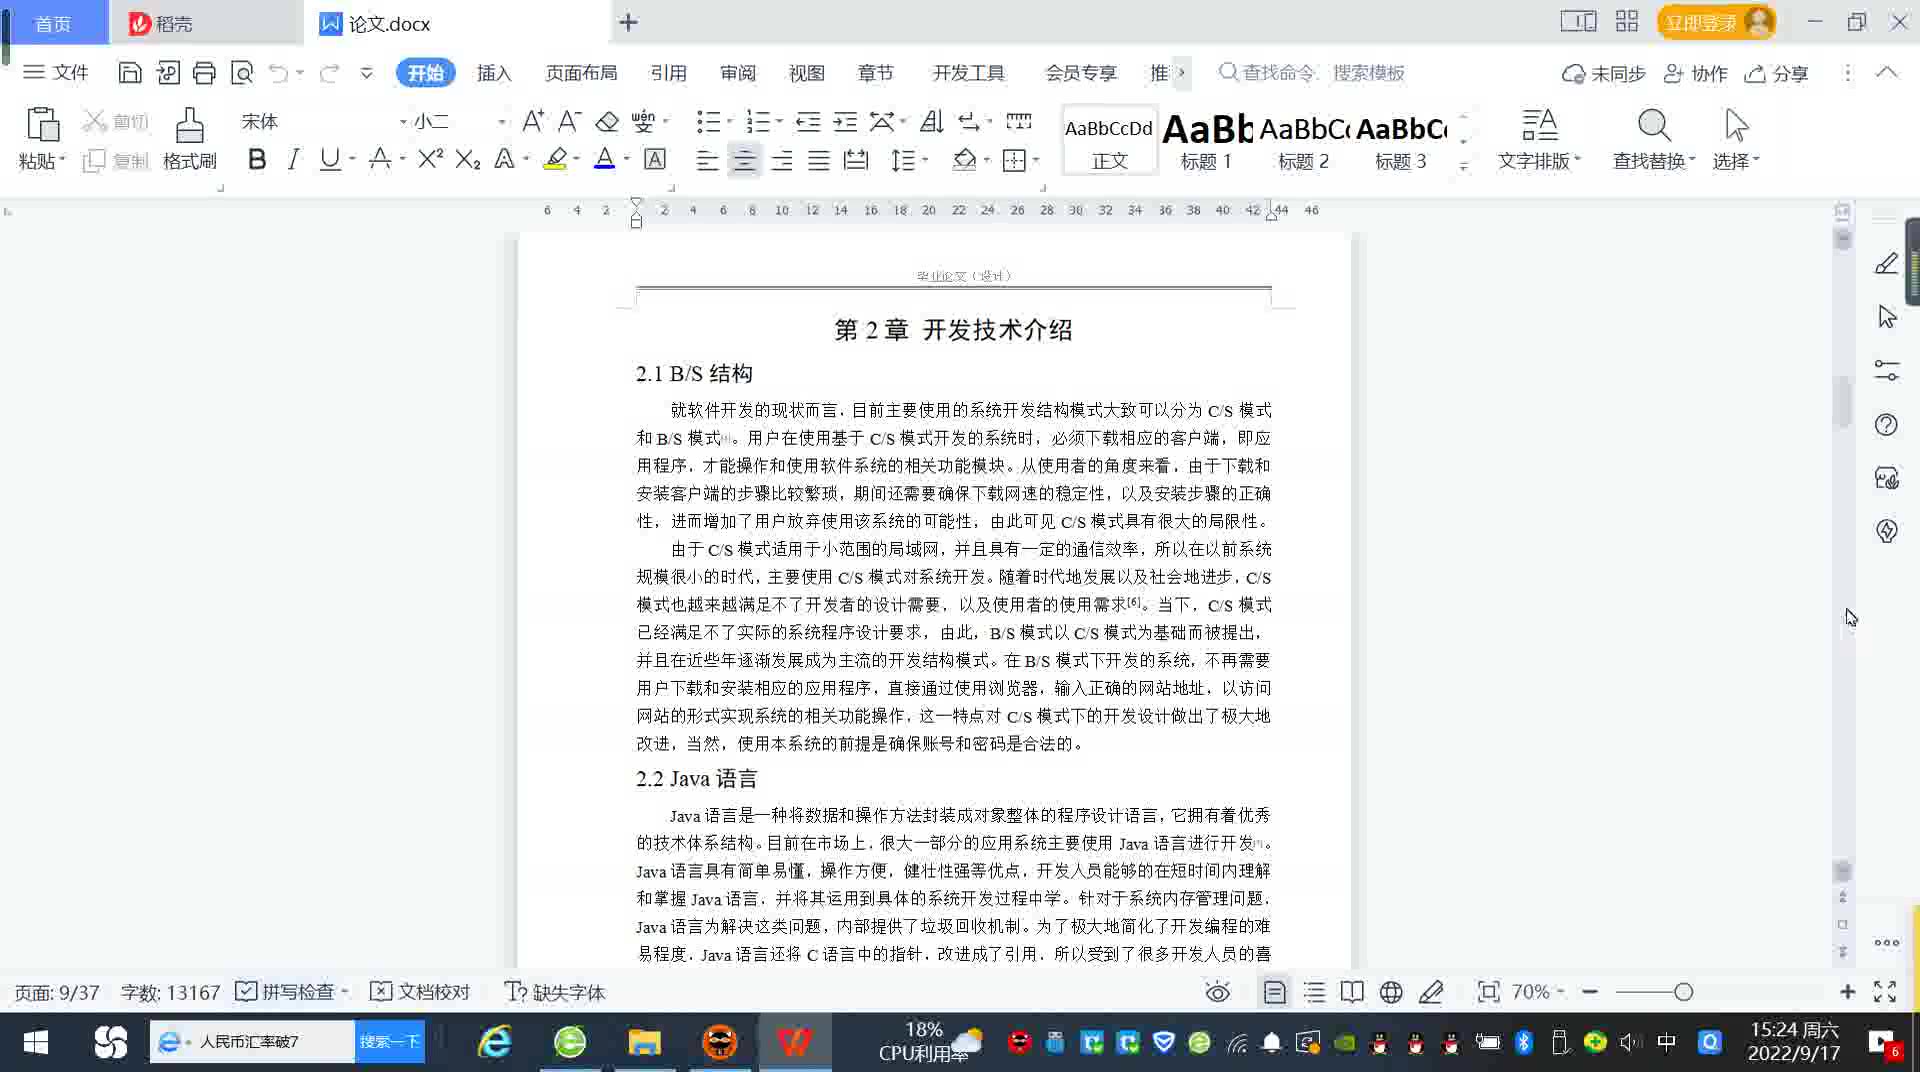Click the 协作 collaborate button
This screenshot has width=1920, height=1072.
point(1696,73)
